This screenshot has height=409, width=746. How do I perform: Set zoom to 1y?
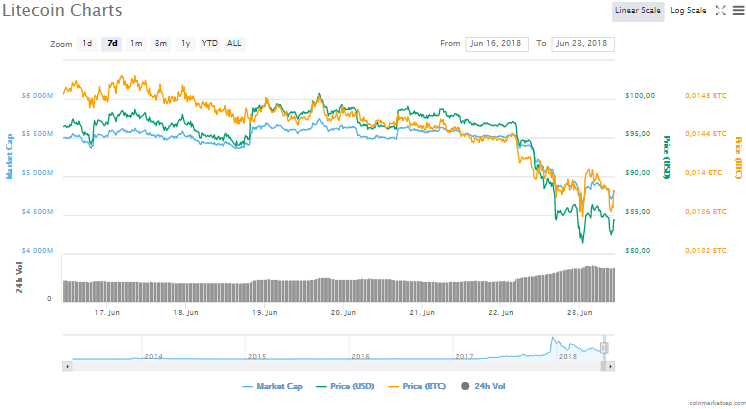point(186,44)
